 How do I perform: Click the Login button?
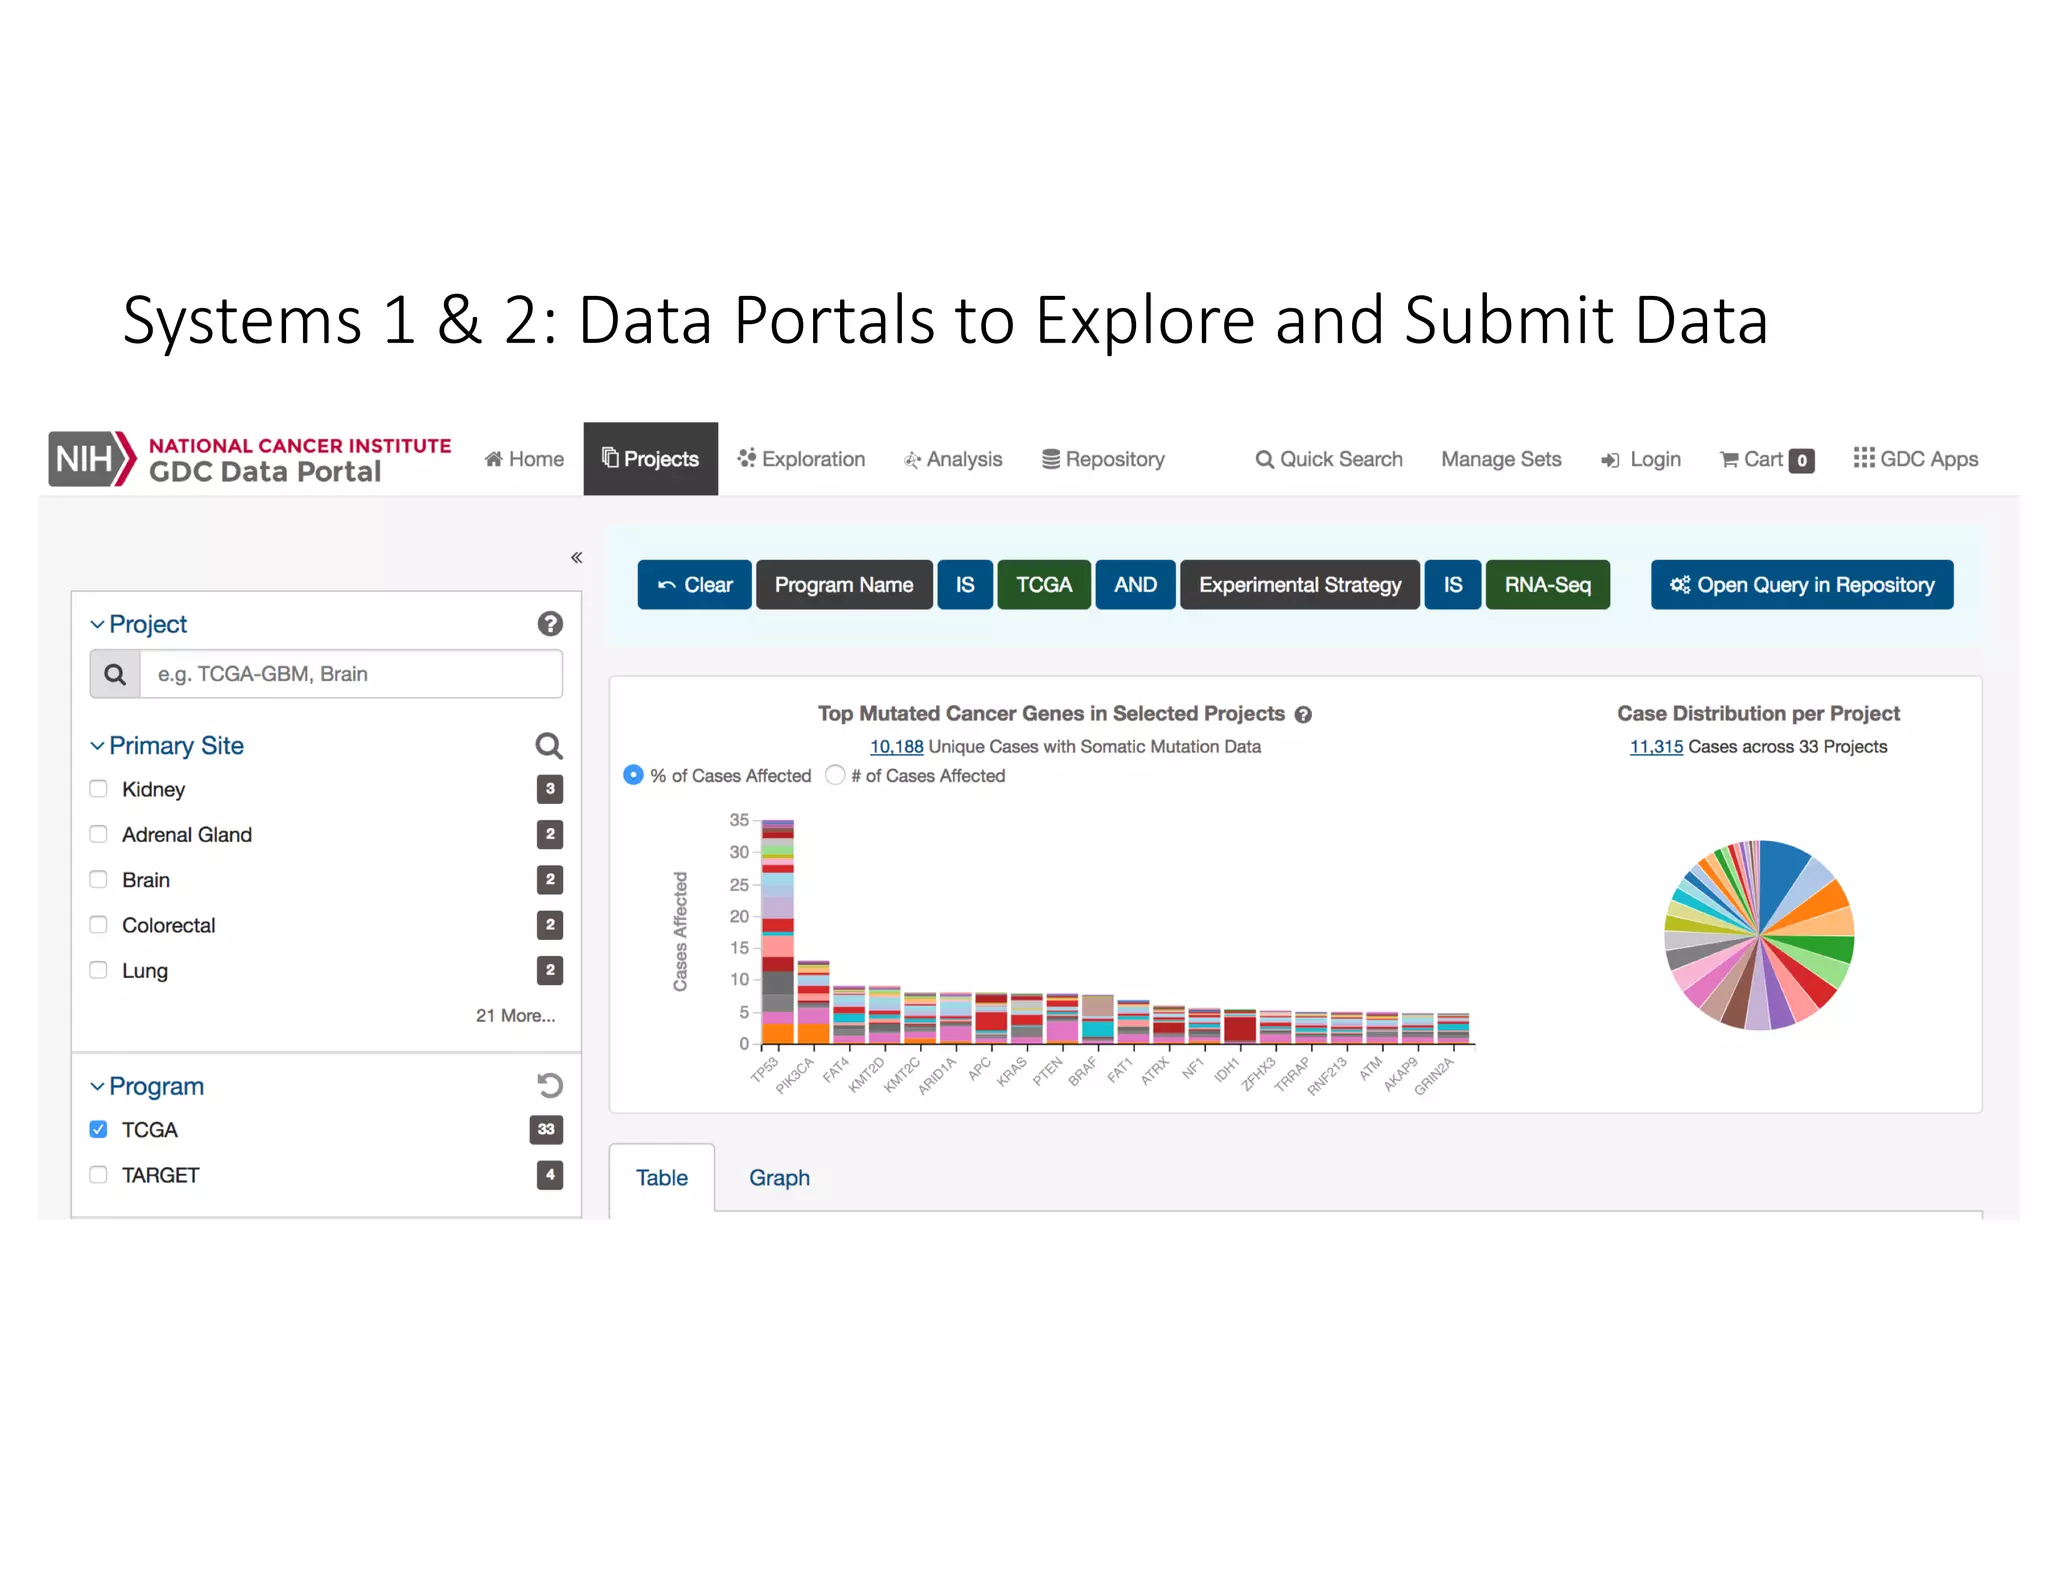[x=1640, y=460]
